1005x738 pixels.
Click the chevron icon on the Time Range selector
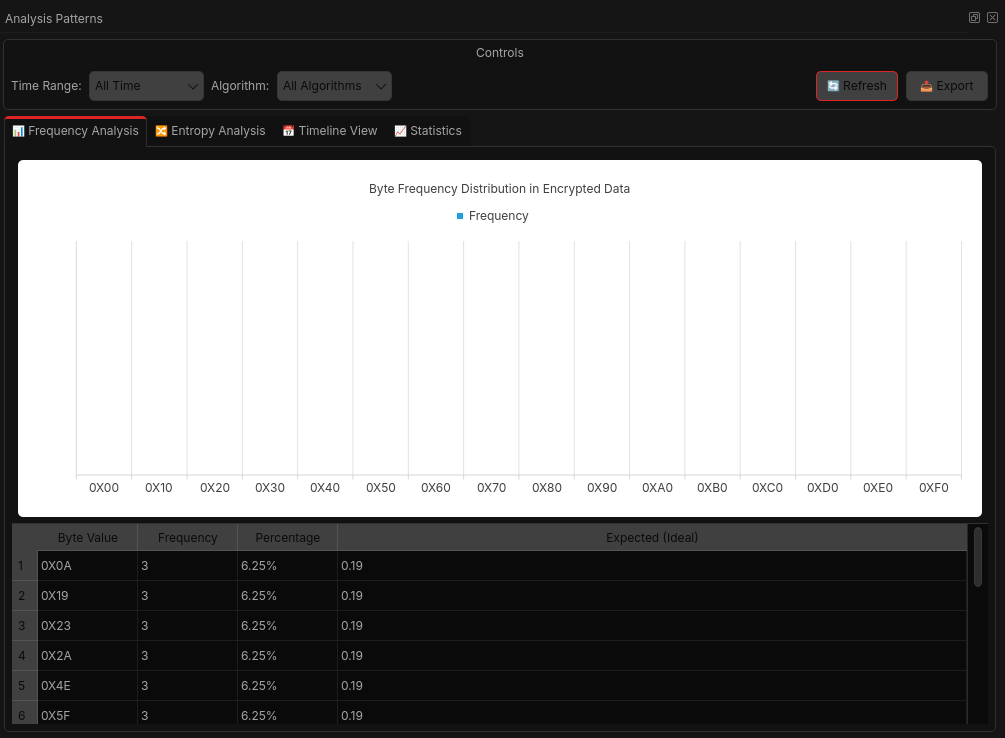click(x=191, y=86)
